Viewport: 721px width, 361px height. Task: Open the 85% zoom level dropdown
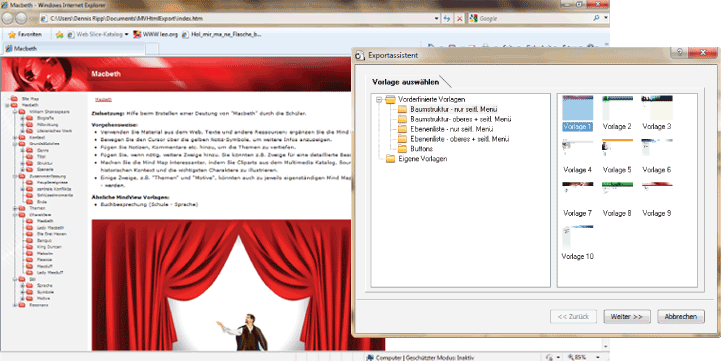(x=597, y=357)
